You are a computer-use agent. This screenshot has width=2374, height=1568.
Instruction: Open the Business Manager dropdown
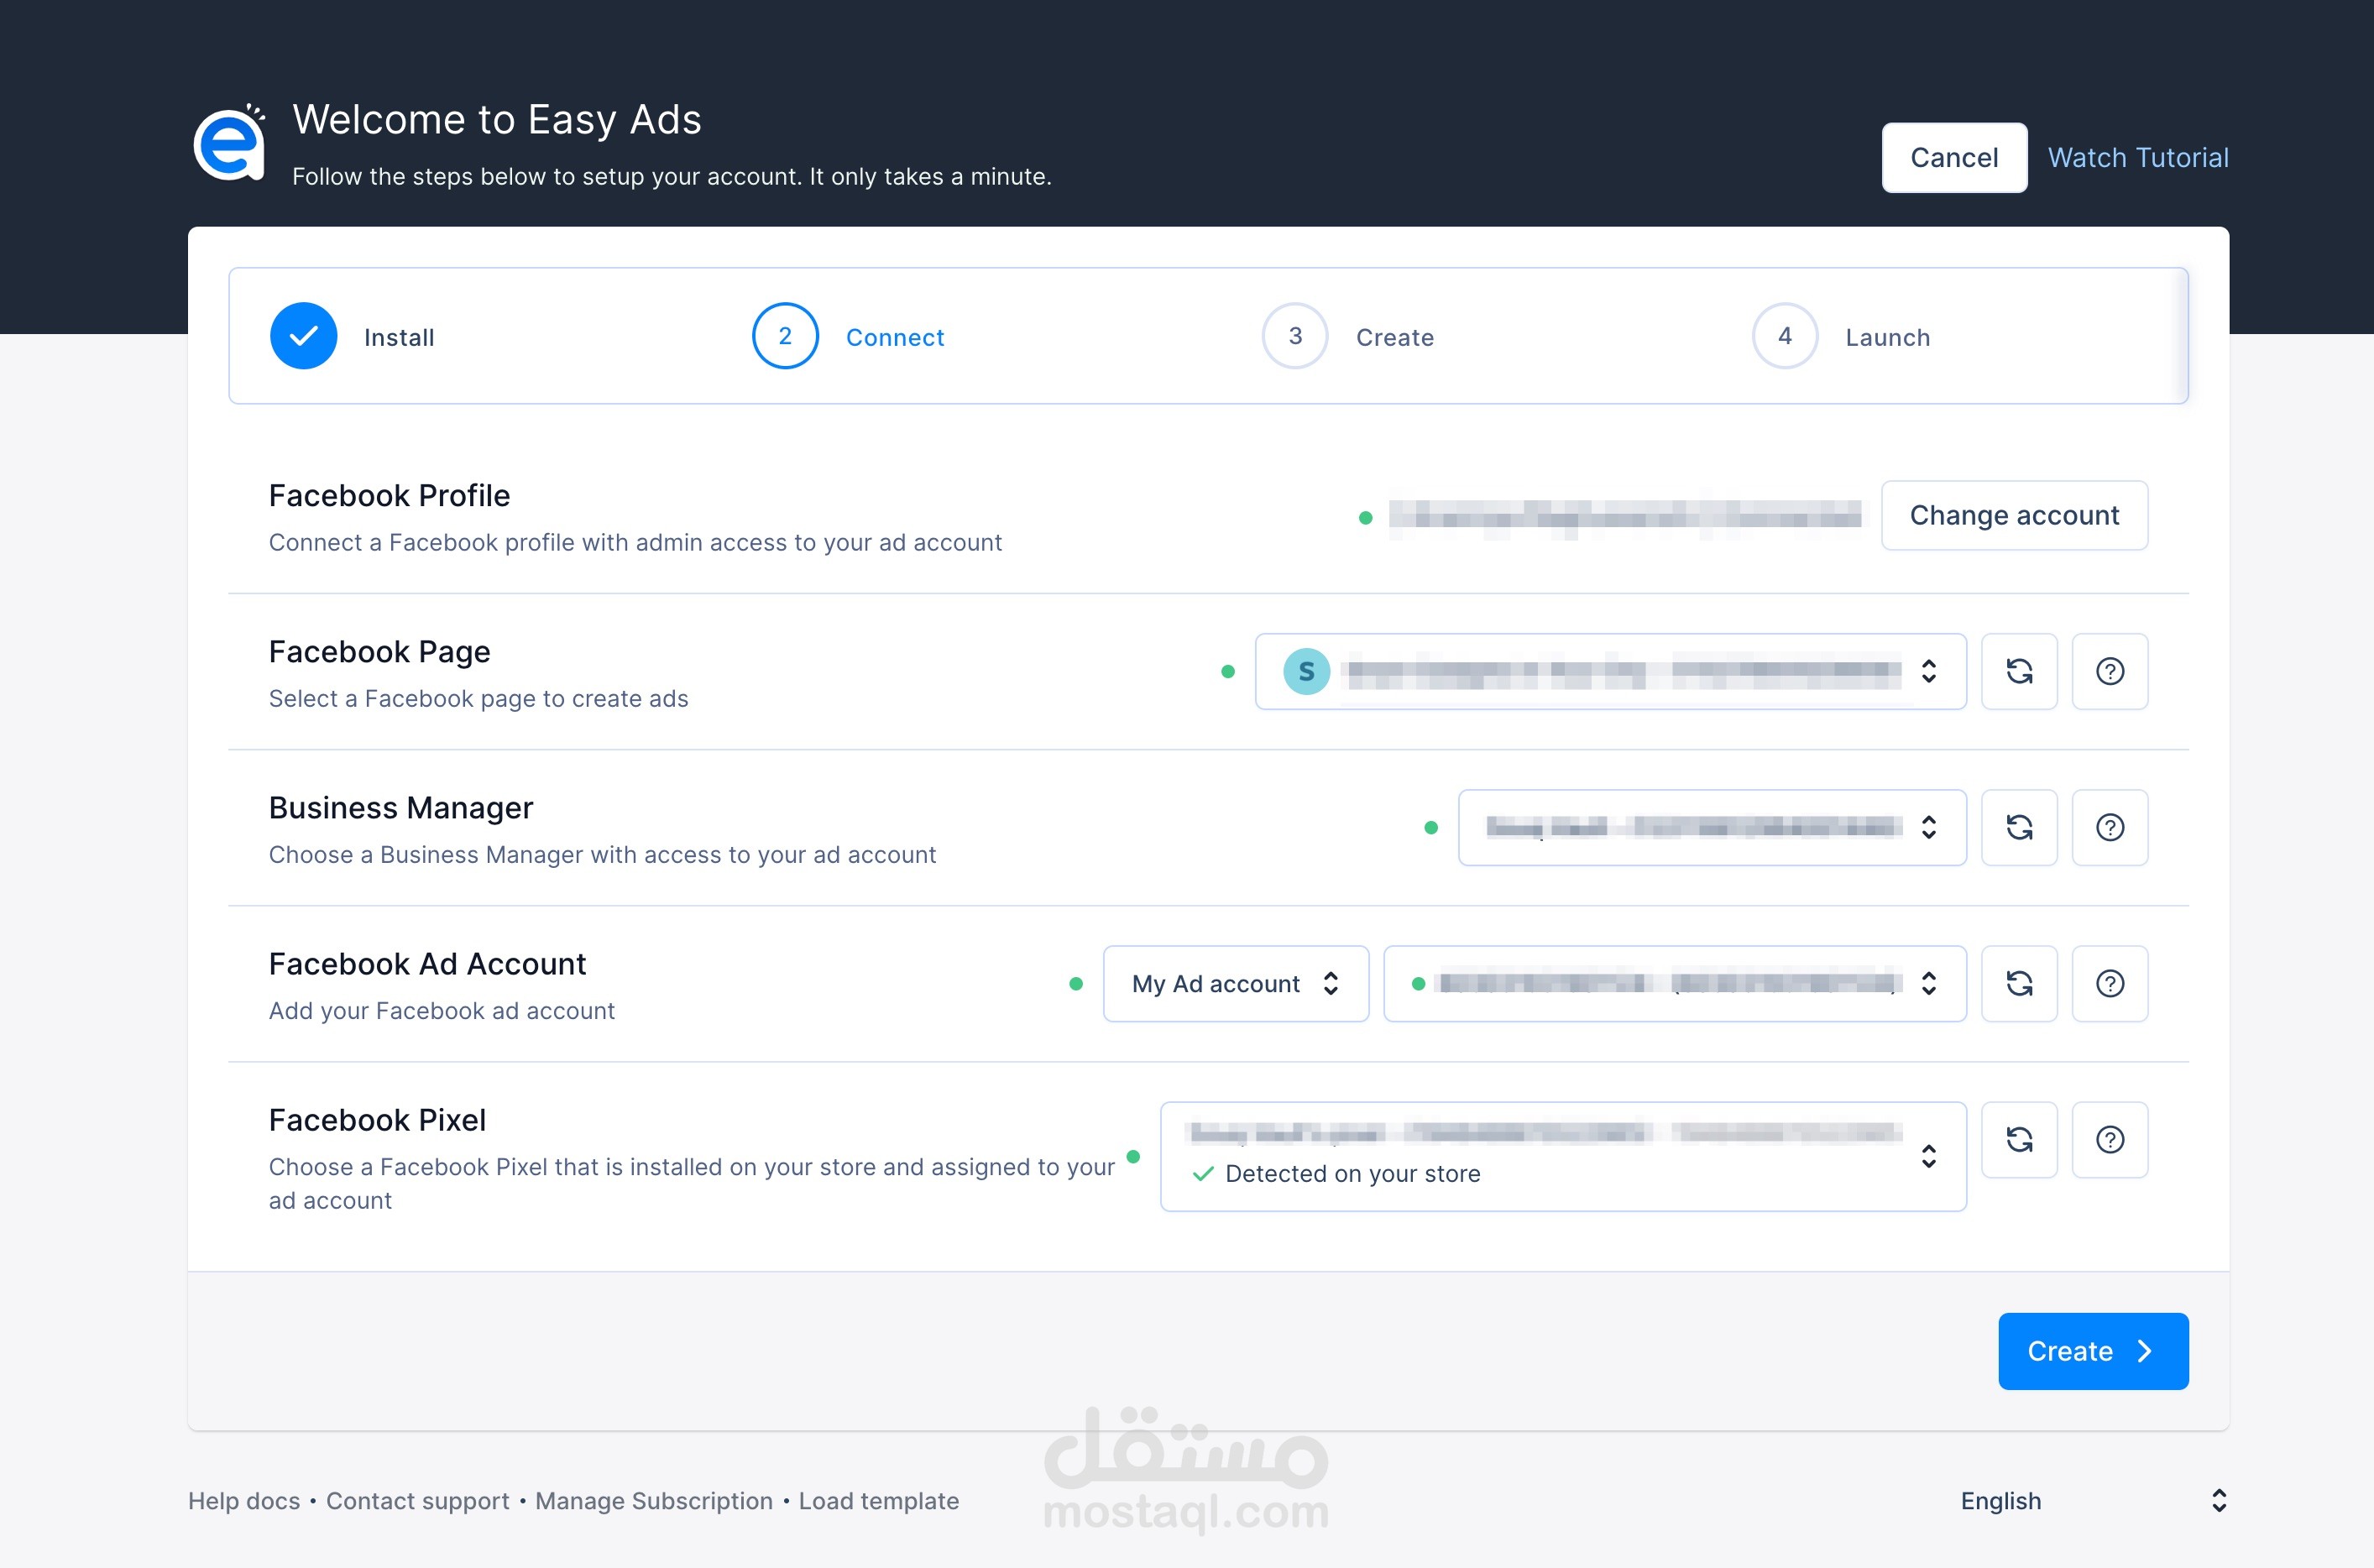click(x=1712, y=827)
